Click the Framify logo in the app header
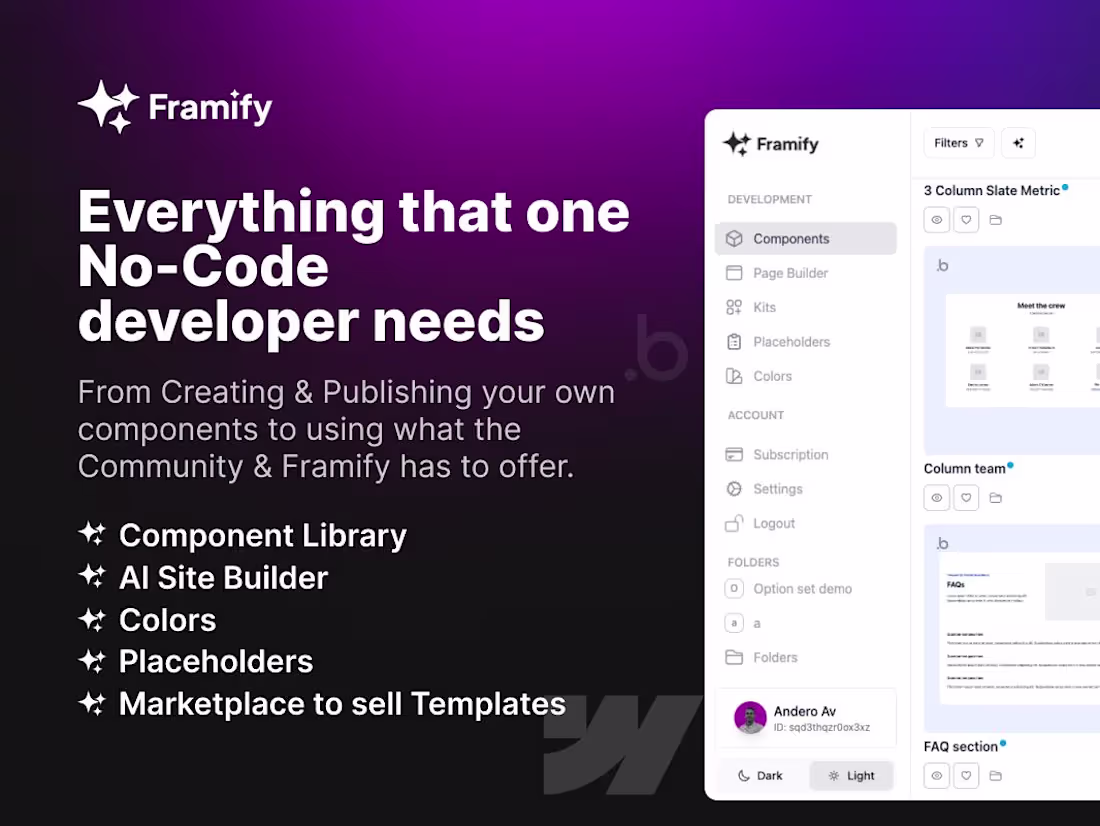This screenshot has width=1100, height=826. (x=770, y=144)
